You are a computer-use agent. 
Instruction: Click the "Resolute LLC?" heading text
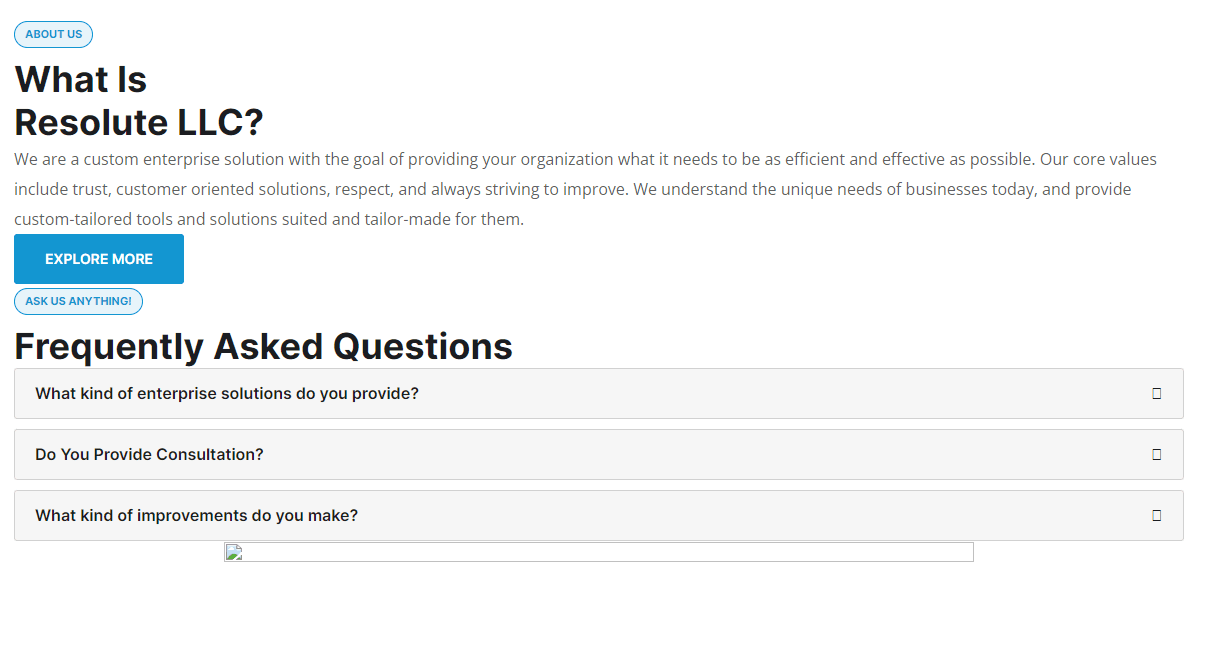coord(139,123)
